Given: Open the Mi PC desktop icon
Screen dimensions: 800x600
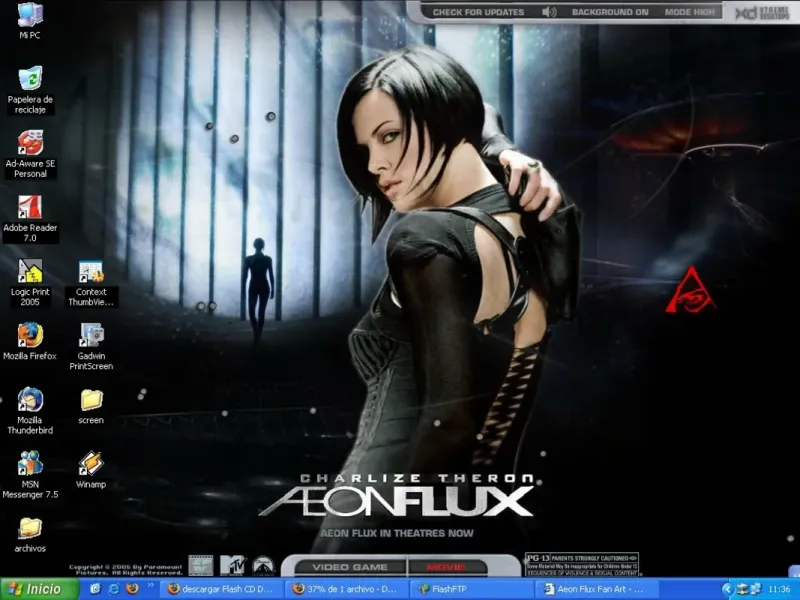Looking at the screenshot, I should [30, 20].
